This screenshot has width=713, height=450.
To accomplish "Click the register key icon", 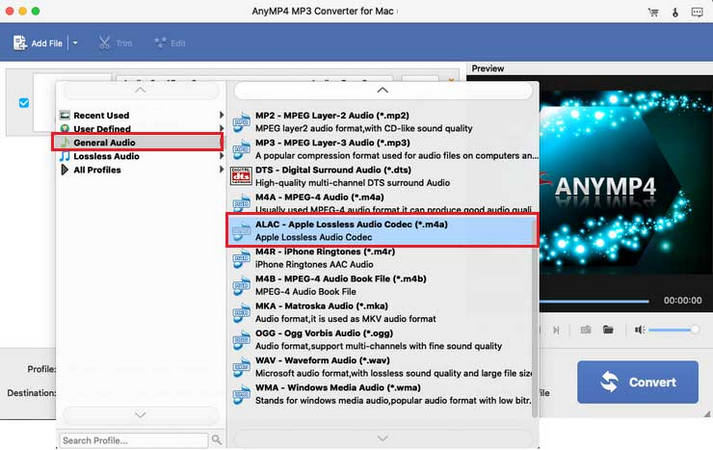I will (x=675, y=12).
